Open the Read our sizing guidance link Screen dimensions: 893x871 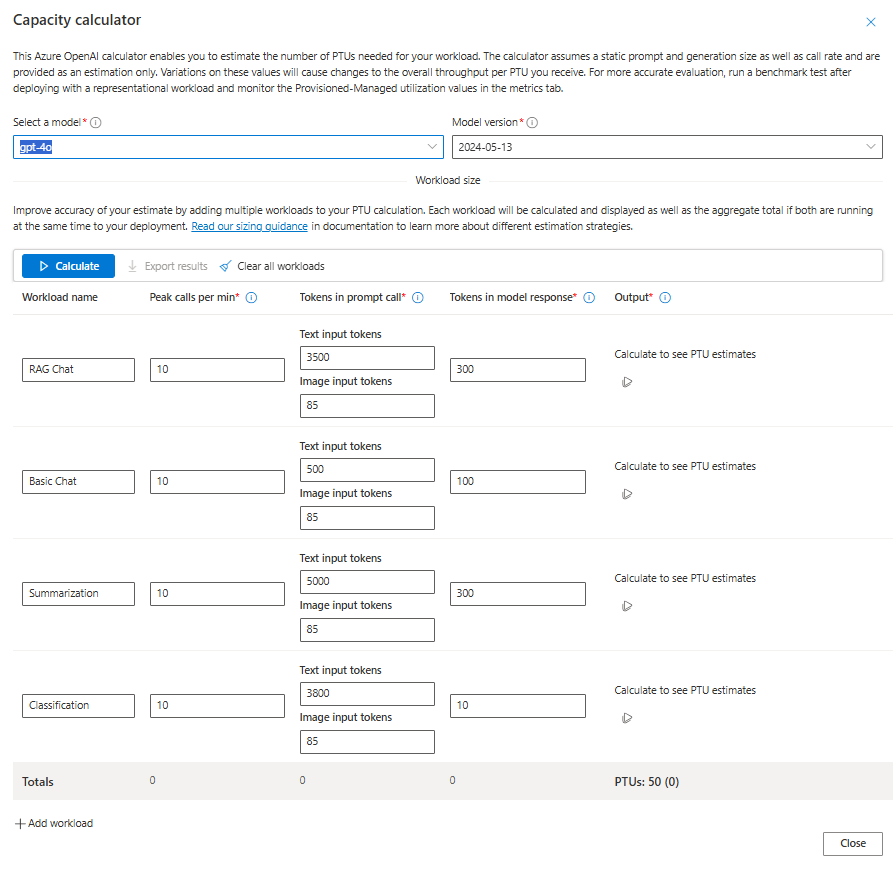tap(250, 226)
